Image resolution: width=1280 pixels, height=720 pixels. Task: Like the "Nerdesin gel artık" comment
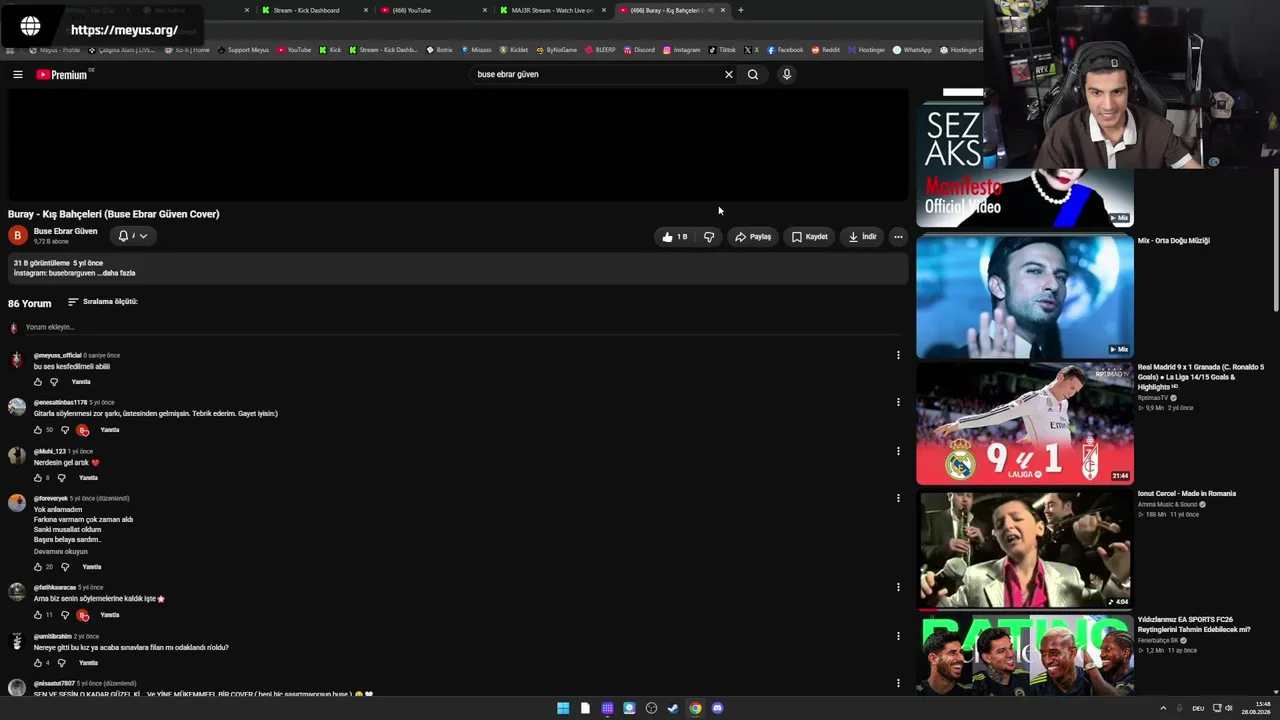tap(38, 478)
